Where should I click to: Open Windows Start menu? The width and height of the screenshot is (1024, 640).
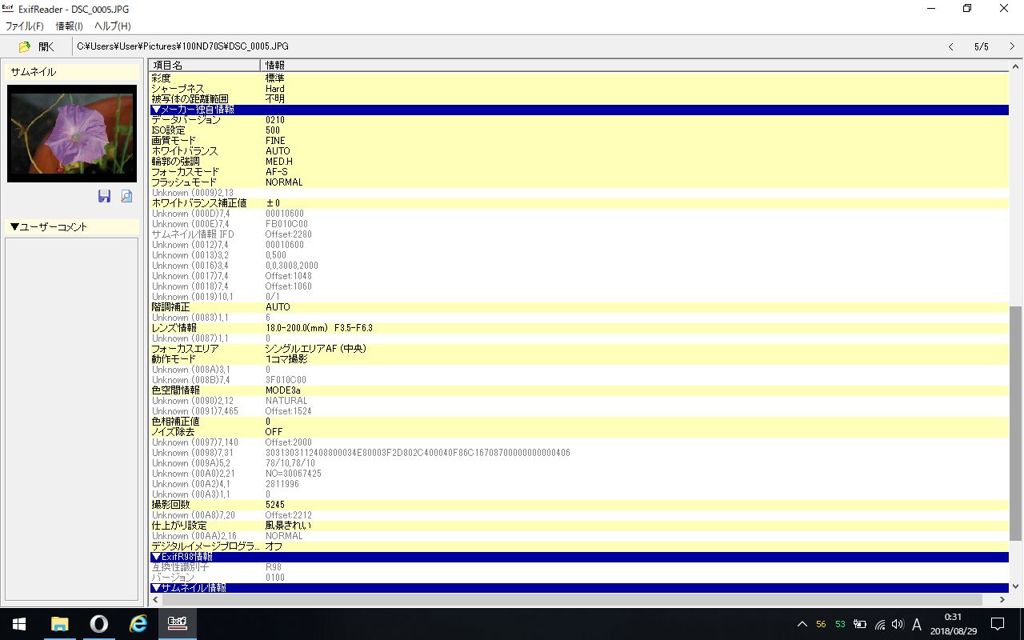(x=19, y=623)
